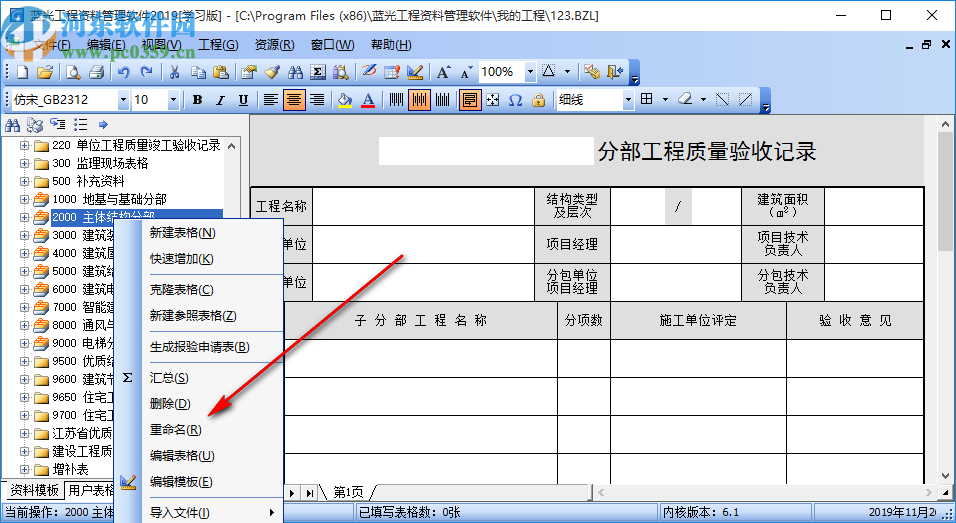Find with the binoculars icon in the main toolbar
The width and height of the screenshot is (956, 523).
click(x=296, y=72)
